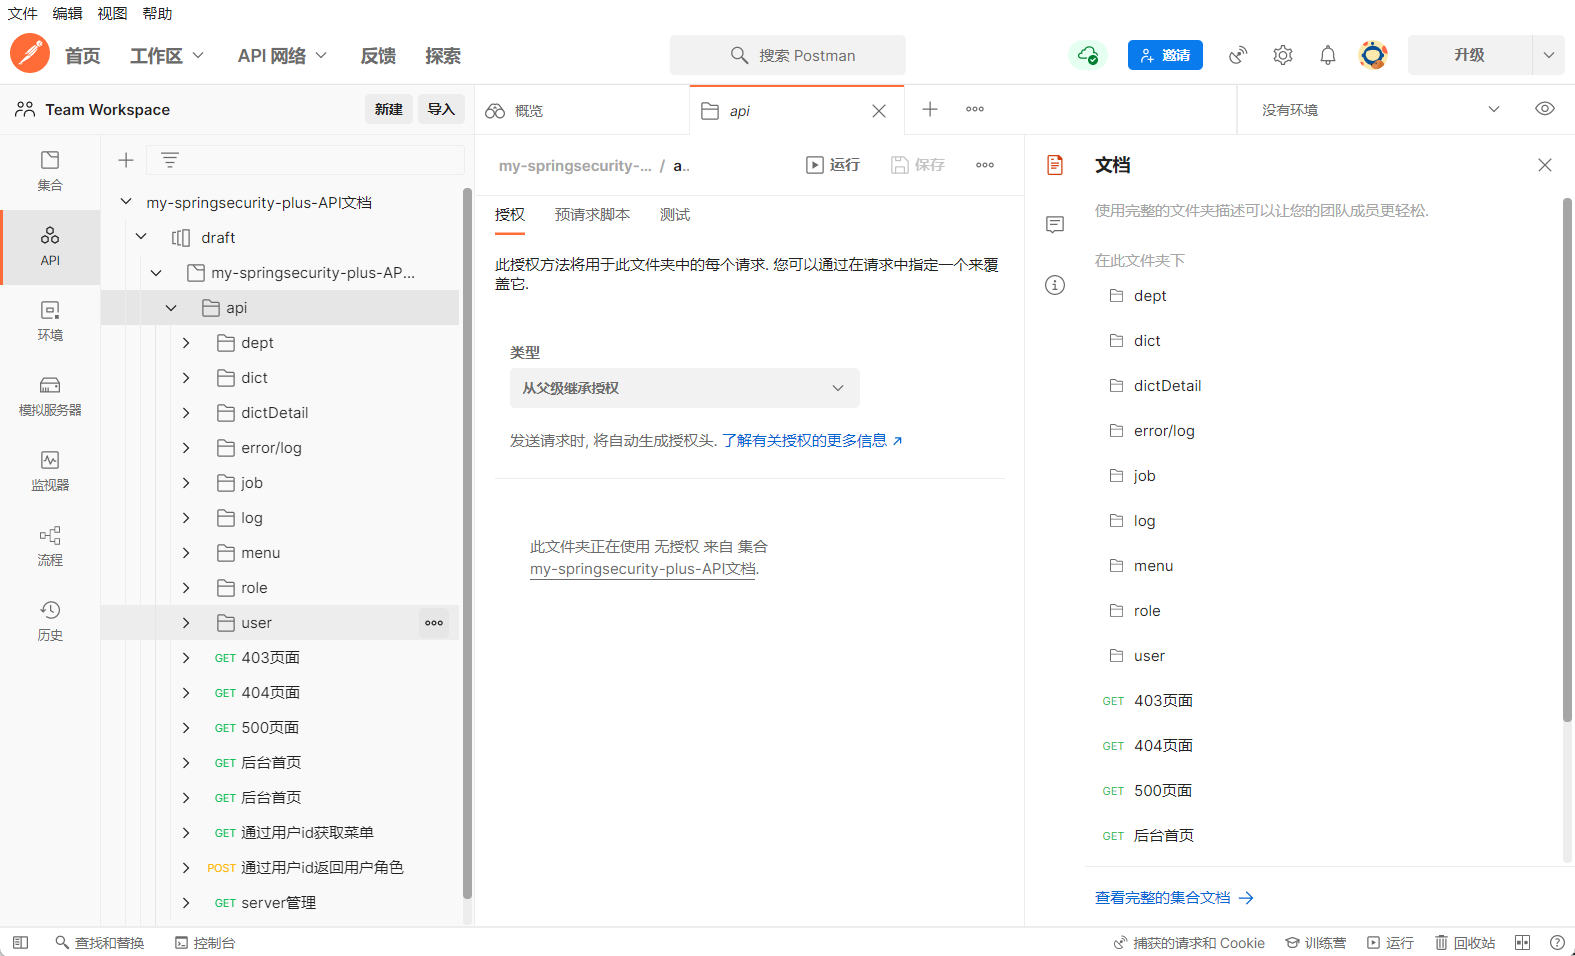Open the Mock Servers sidebar section
This screenshot has width=1575, height=956.
[50, 396]
